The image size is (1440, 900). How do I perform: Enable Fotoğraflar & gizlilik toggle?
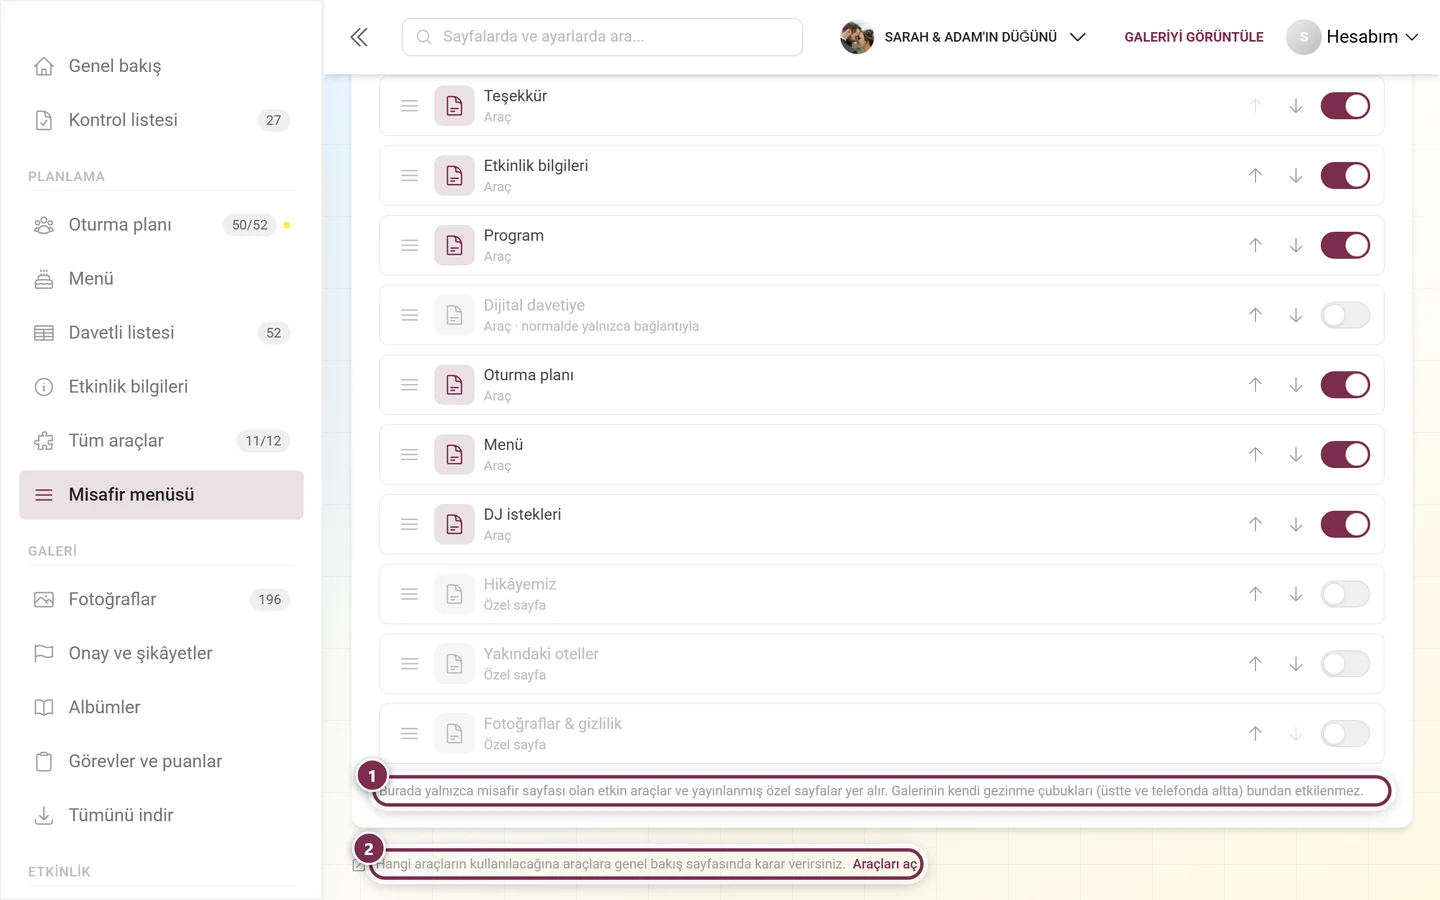tap(1345, 734)
